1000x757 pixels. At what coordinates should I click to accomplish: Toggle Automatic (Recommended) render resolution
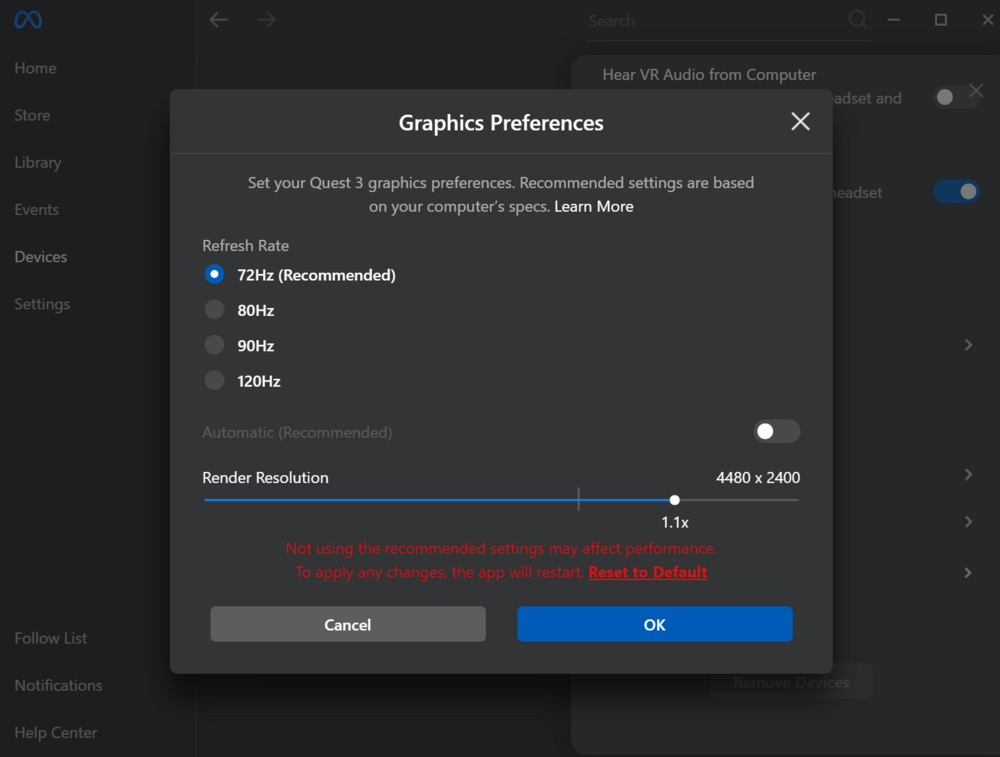[776, 432]
